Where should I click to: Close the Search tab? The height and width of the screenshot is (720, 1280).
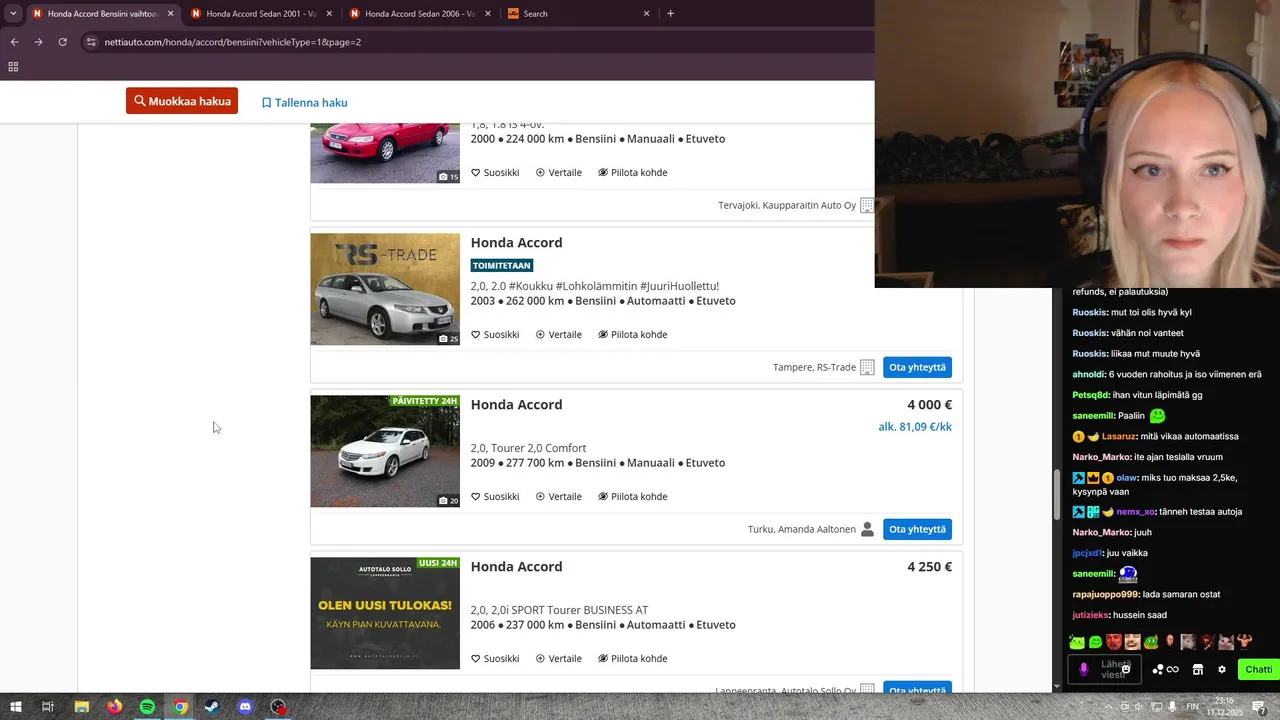646,14
